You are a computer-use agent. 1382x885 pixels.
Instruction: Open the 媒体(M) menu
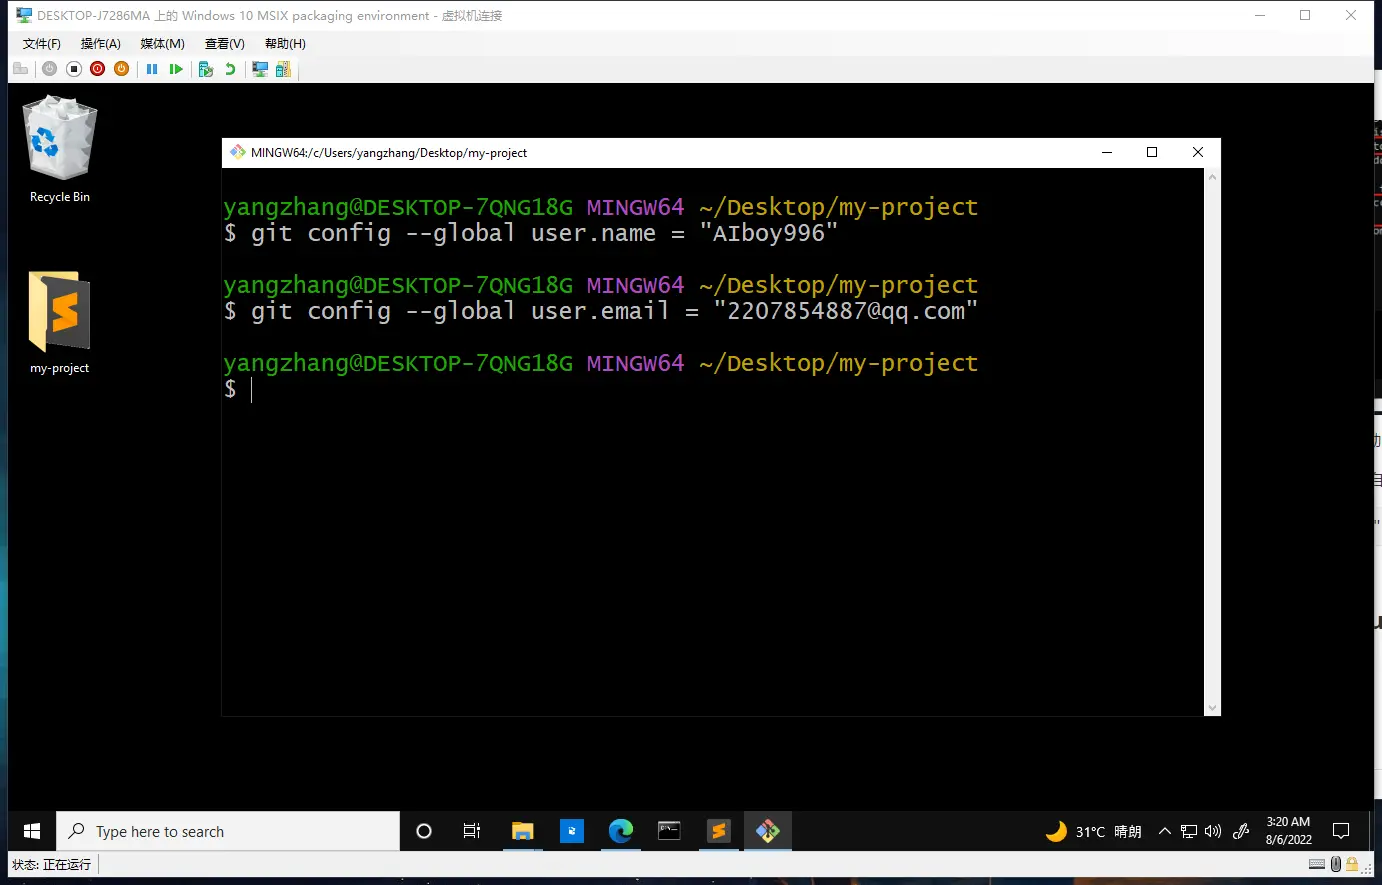[x=162, y=44]
